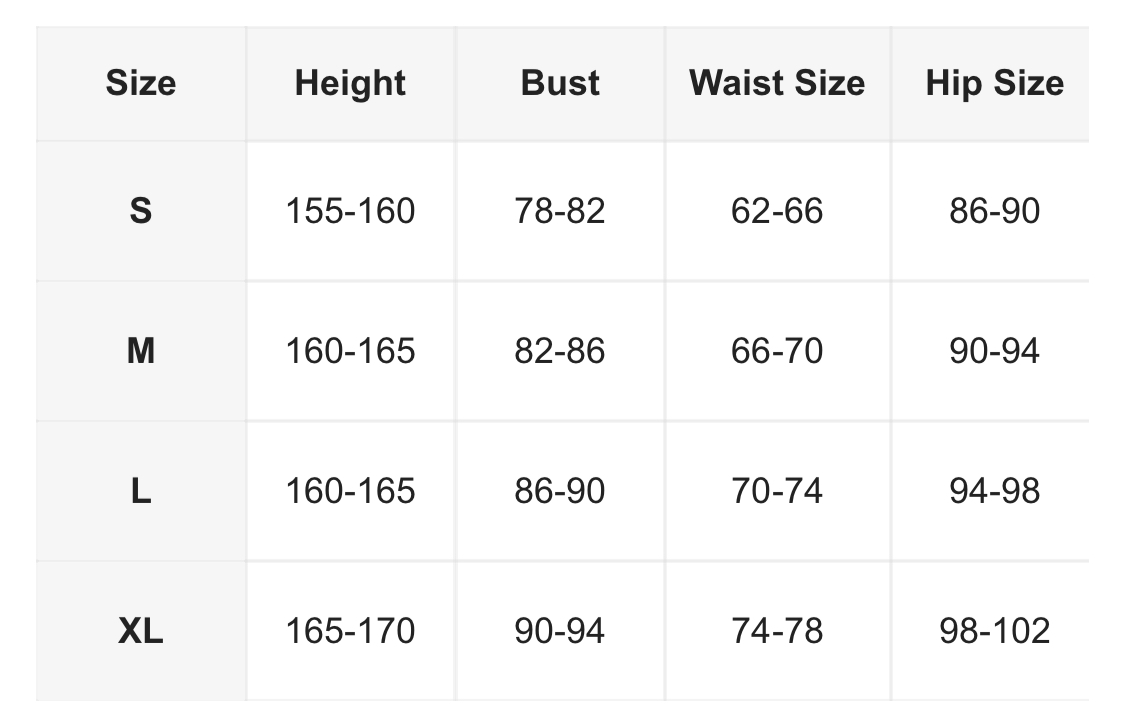The width and height of the screenshot is (1125, 725).
Task: Click the Height column header
Action: tap(350, 83)
